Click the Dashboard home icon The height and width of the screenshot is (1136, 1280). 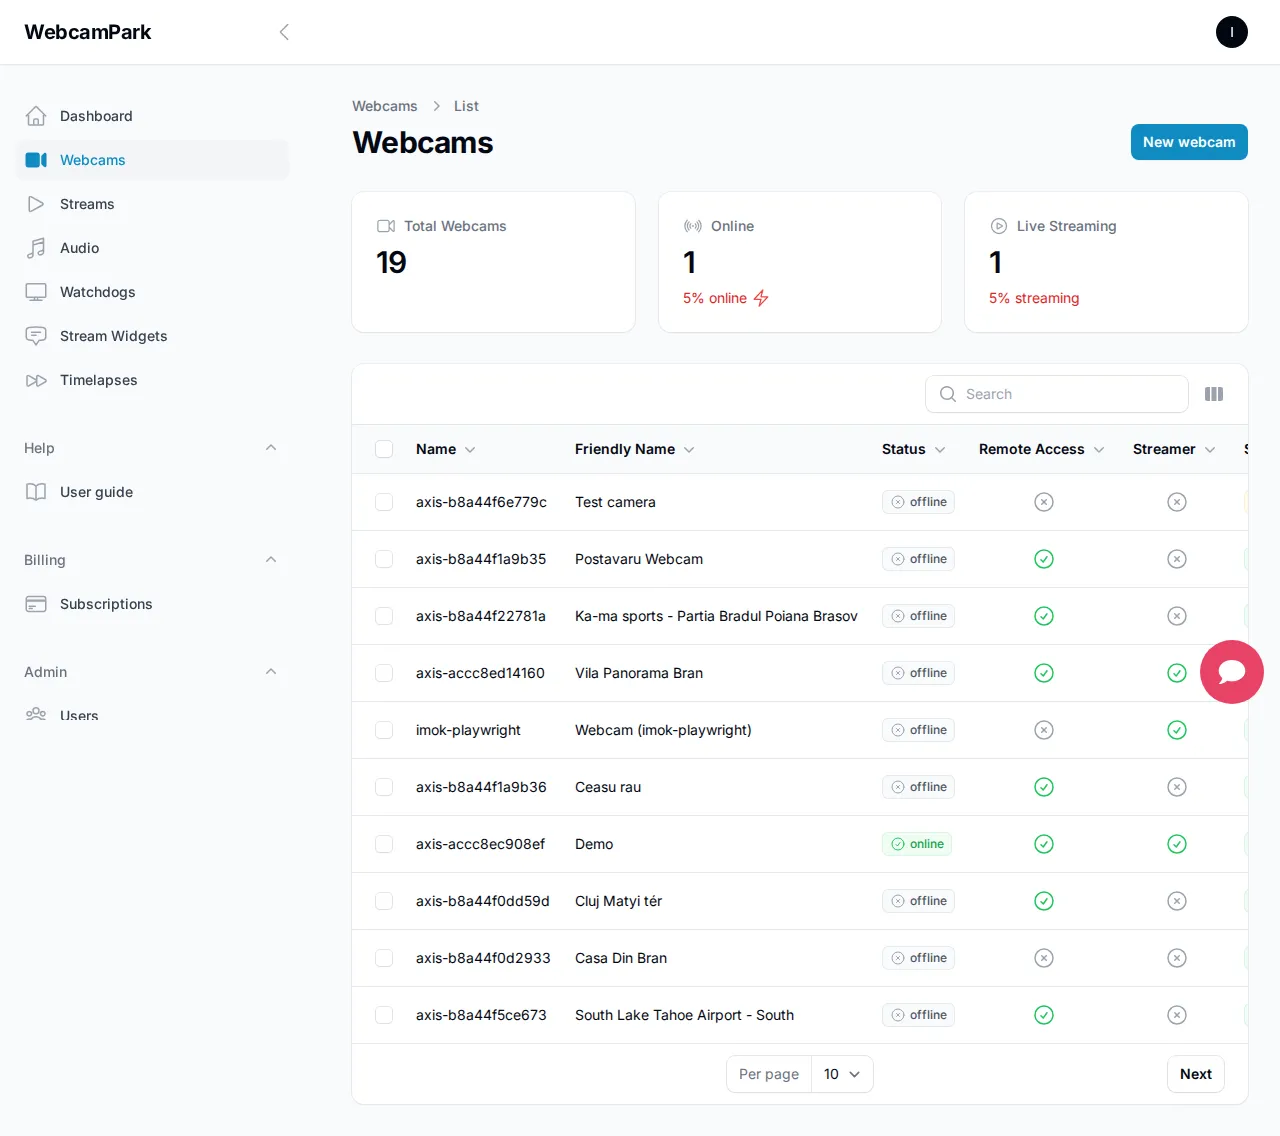pos(36,116)
